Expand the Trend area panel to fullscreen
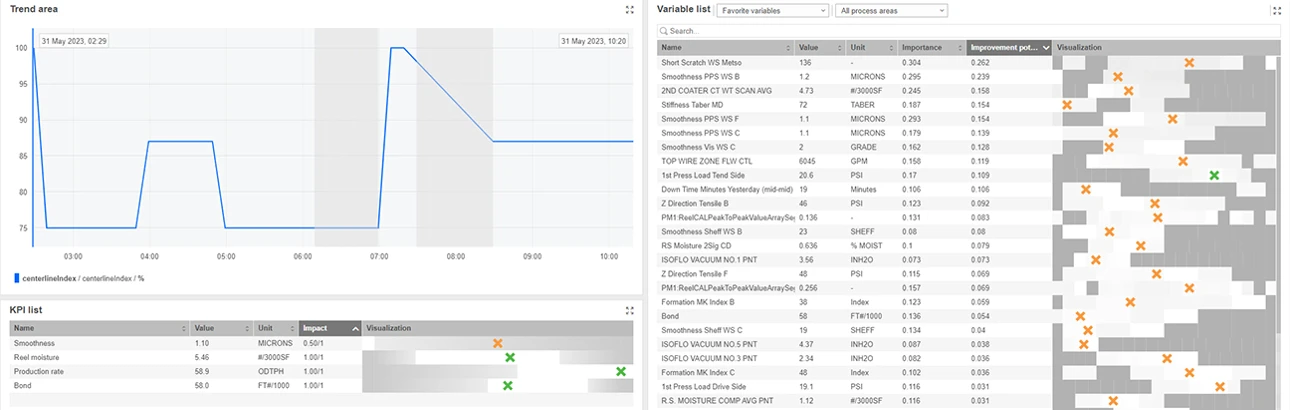The image size is (1290, 410). 629,9
